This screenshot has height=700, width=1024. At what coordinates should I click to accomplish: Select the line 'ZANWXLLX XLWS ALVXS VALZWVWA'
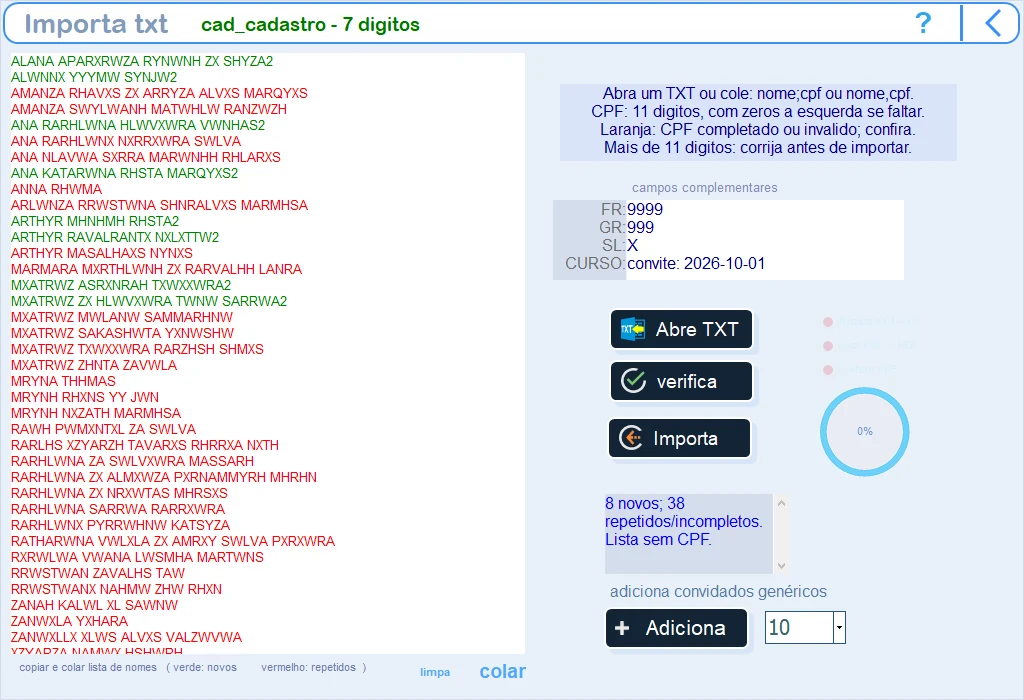126,637
